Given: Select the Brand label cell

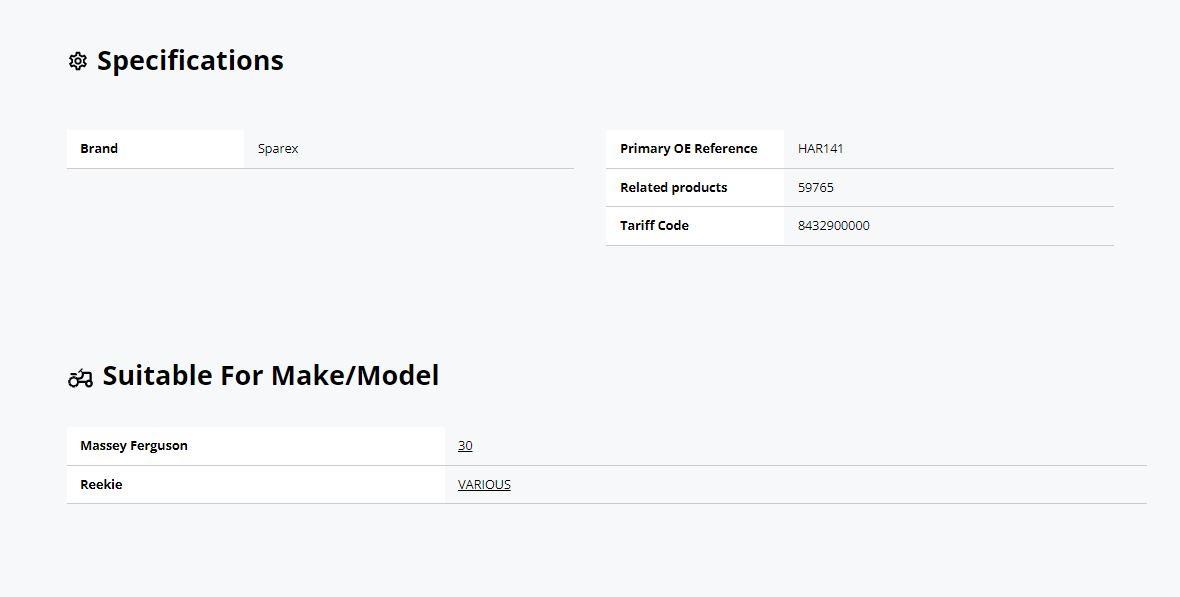Looking at the screenshot, I should 155,149.
